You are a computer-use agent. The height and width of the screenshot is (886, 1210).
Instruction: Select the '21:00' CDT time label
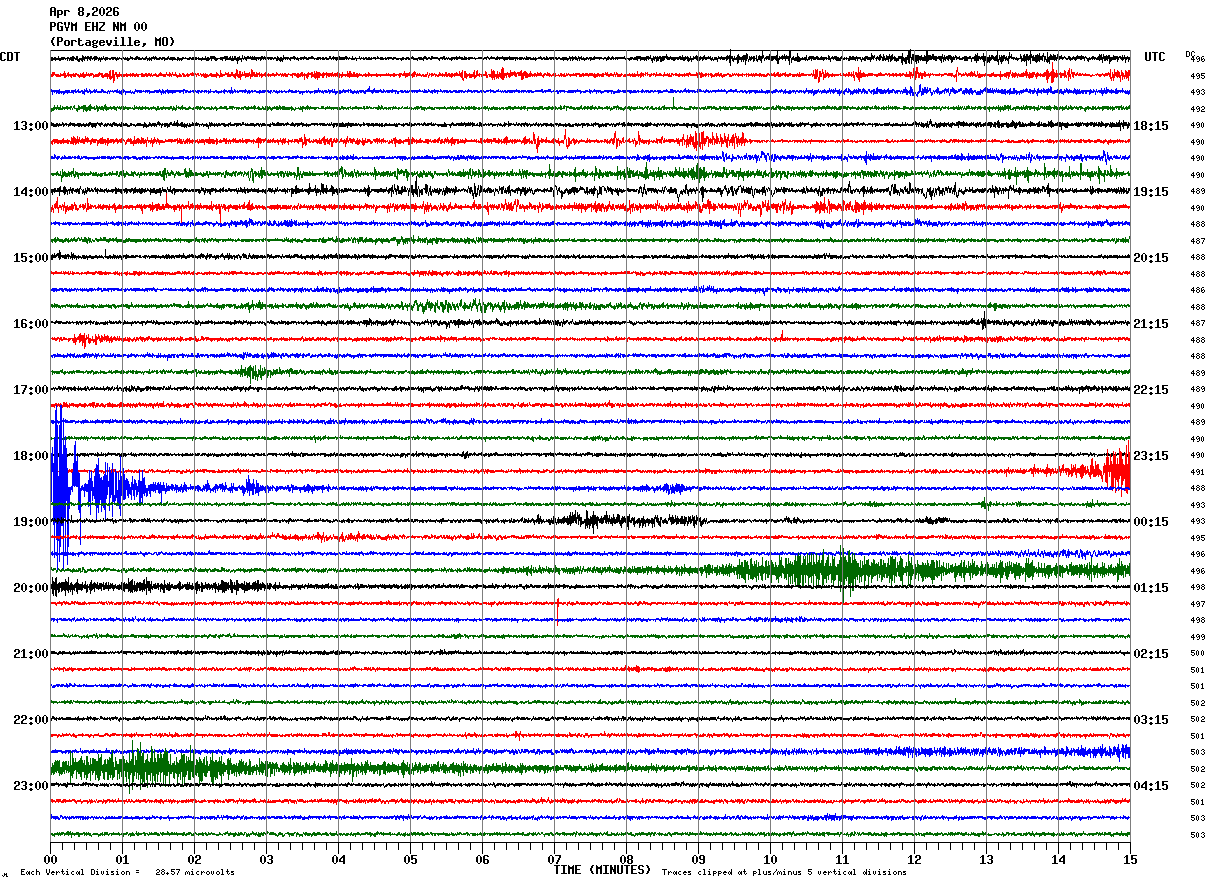coord(31,654)
